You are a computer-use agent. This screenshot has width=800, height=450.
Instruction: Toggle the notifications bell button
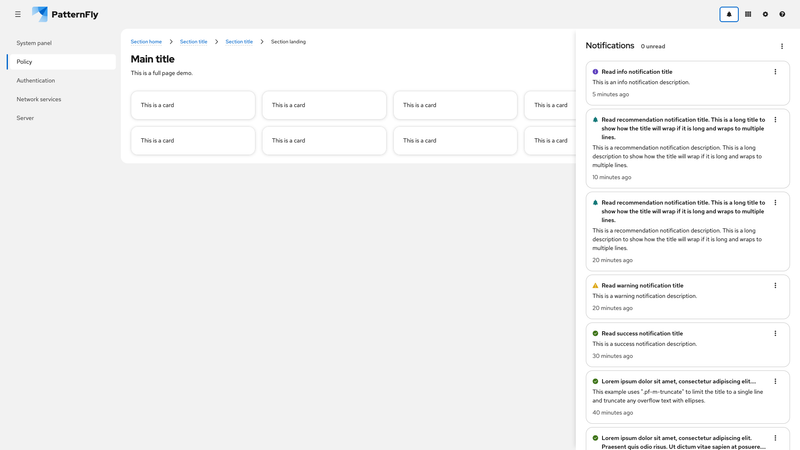coord(729,14)
